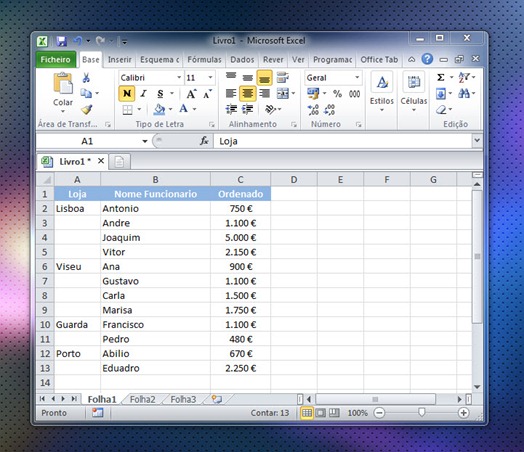Click the formula bar containing Loja
This screenshot has height=452, width=524.
tap(343, 141)
